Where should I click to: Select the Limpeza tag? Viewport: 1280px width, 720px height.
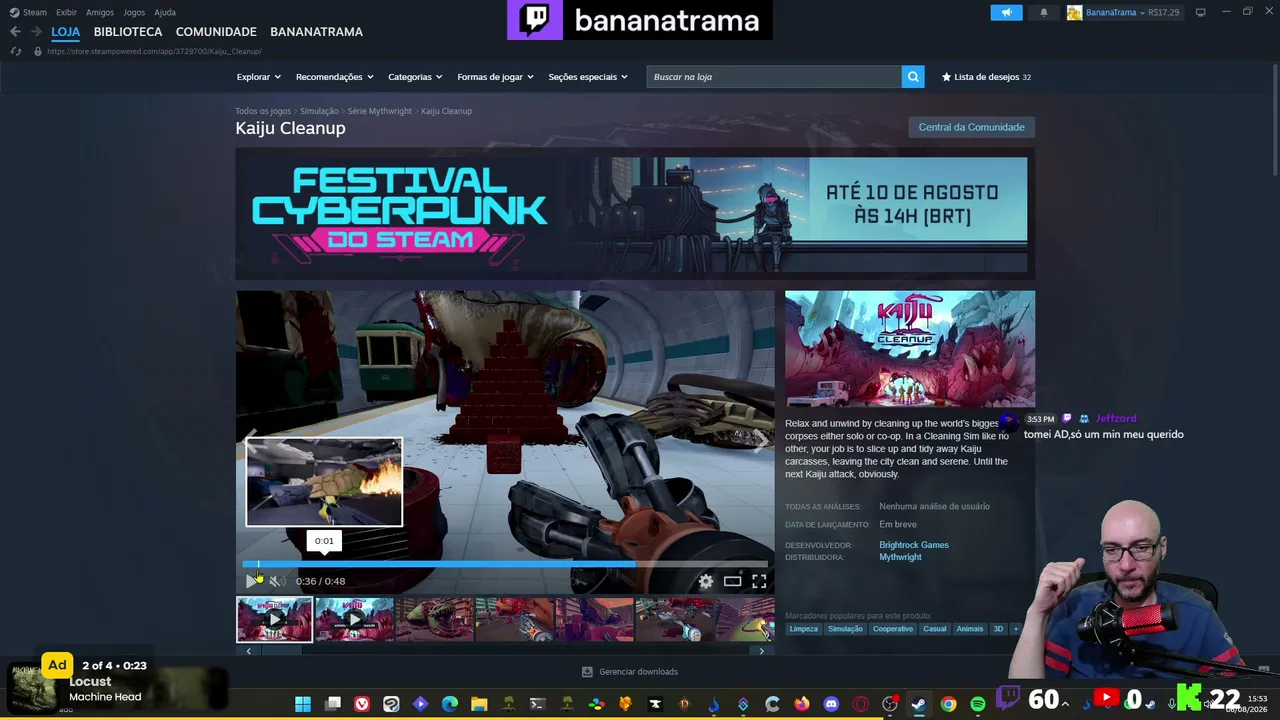point(803,629)
